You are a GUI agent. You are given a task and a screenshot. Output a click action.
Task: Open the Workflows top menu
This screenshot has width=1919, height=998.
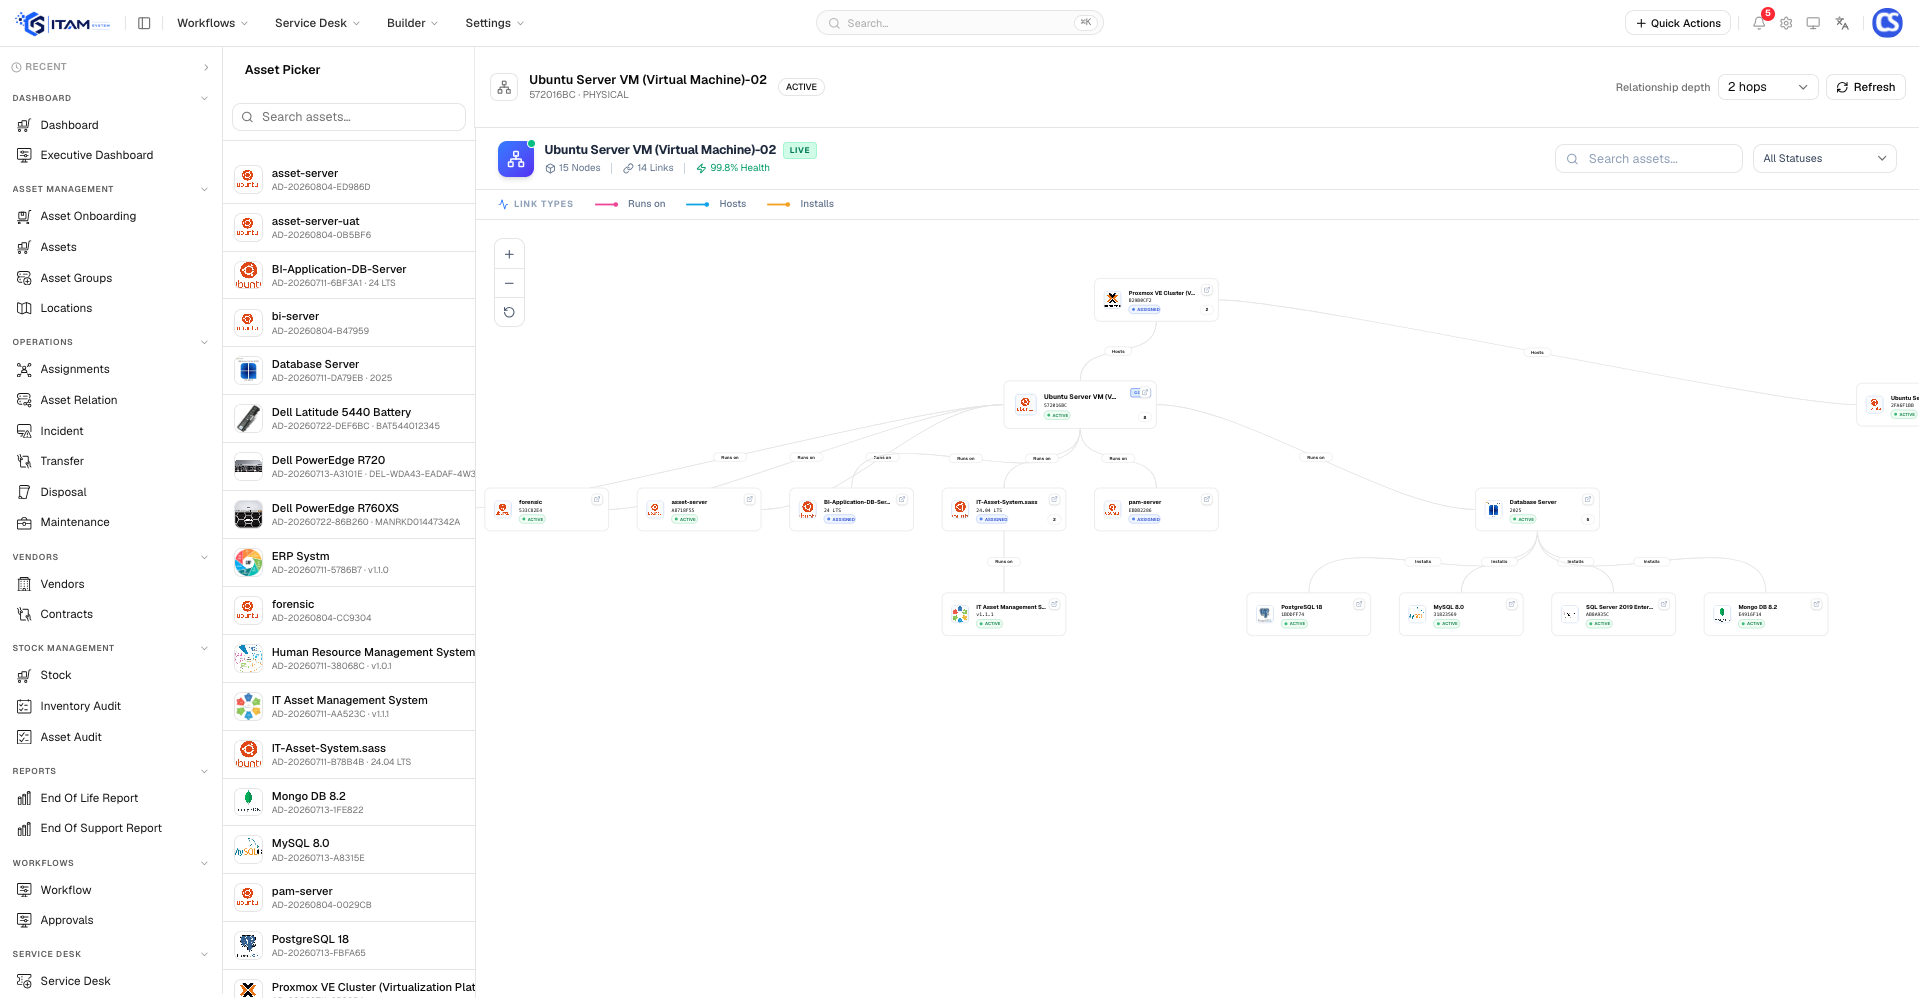pos(212,23)
